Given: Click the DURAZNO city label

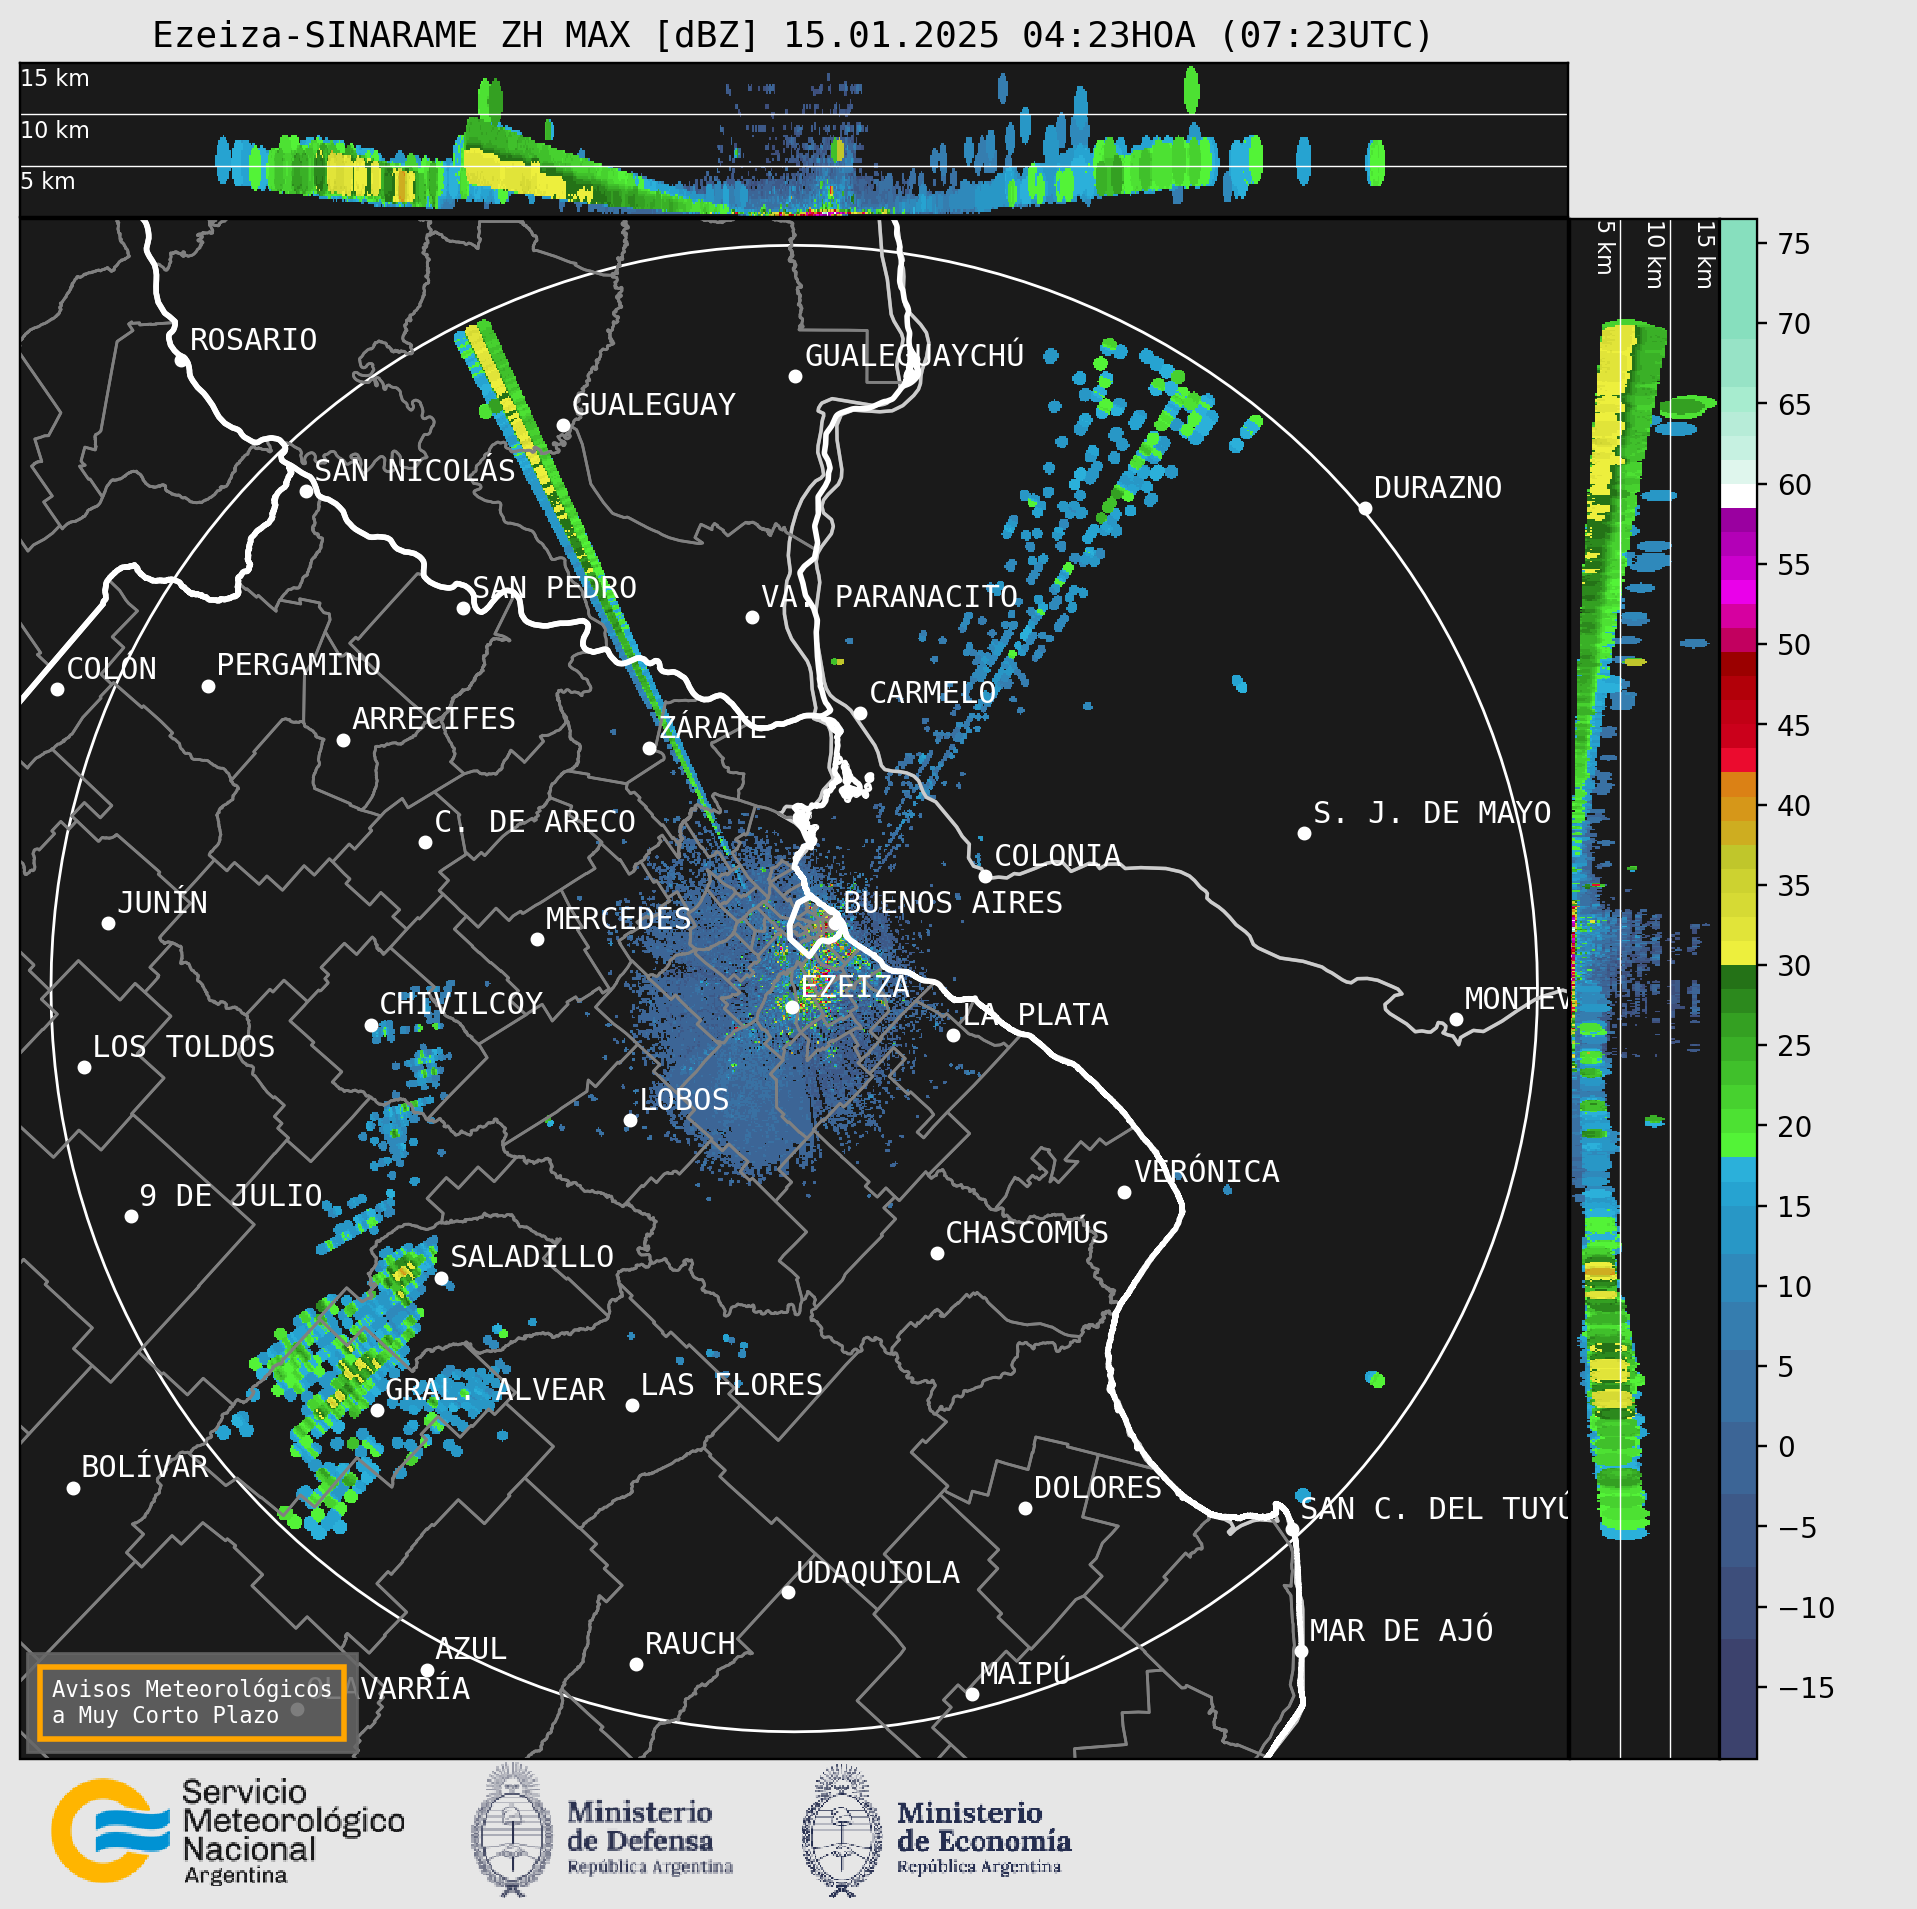Looking at the screenshot, I should (1437, 488).
